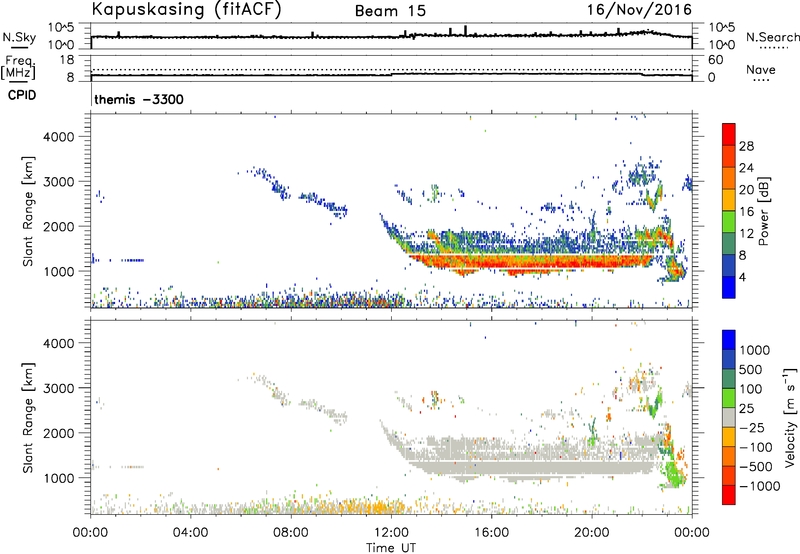Click the grey -25 to 25 Velocity swatch
The height and width of the screenshot is (554, 800).
[x=729, y=417]
